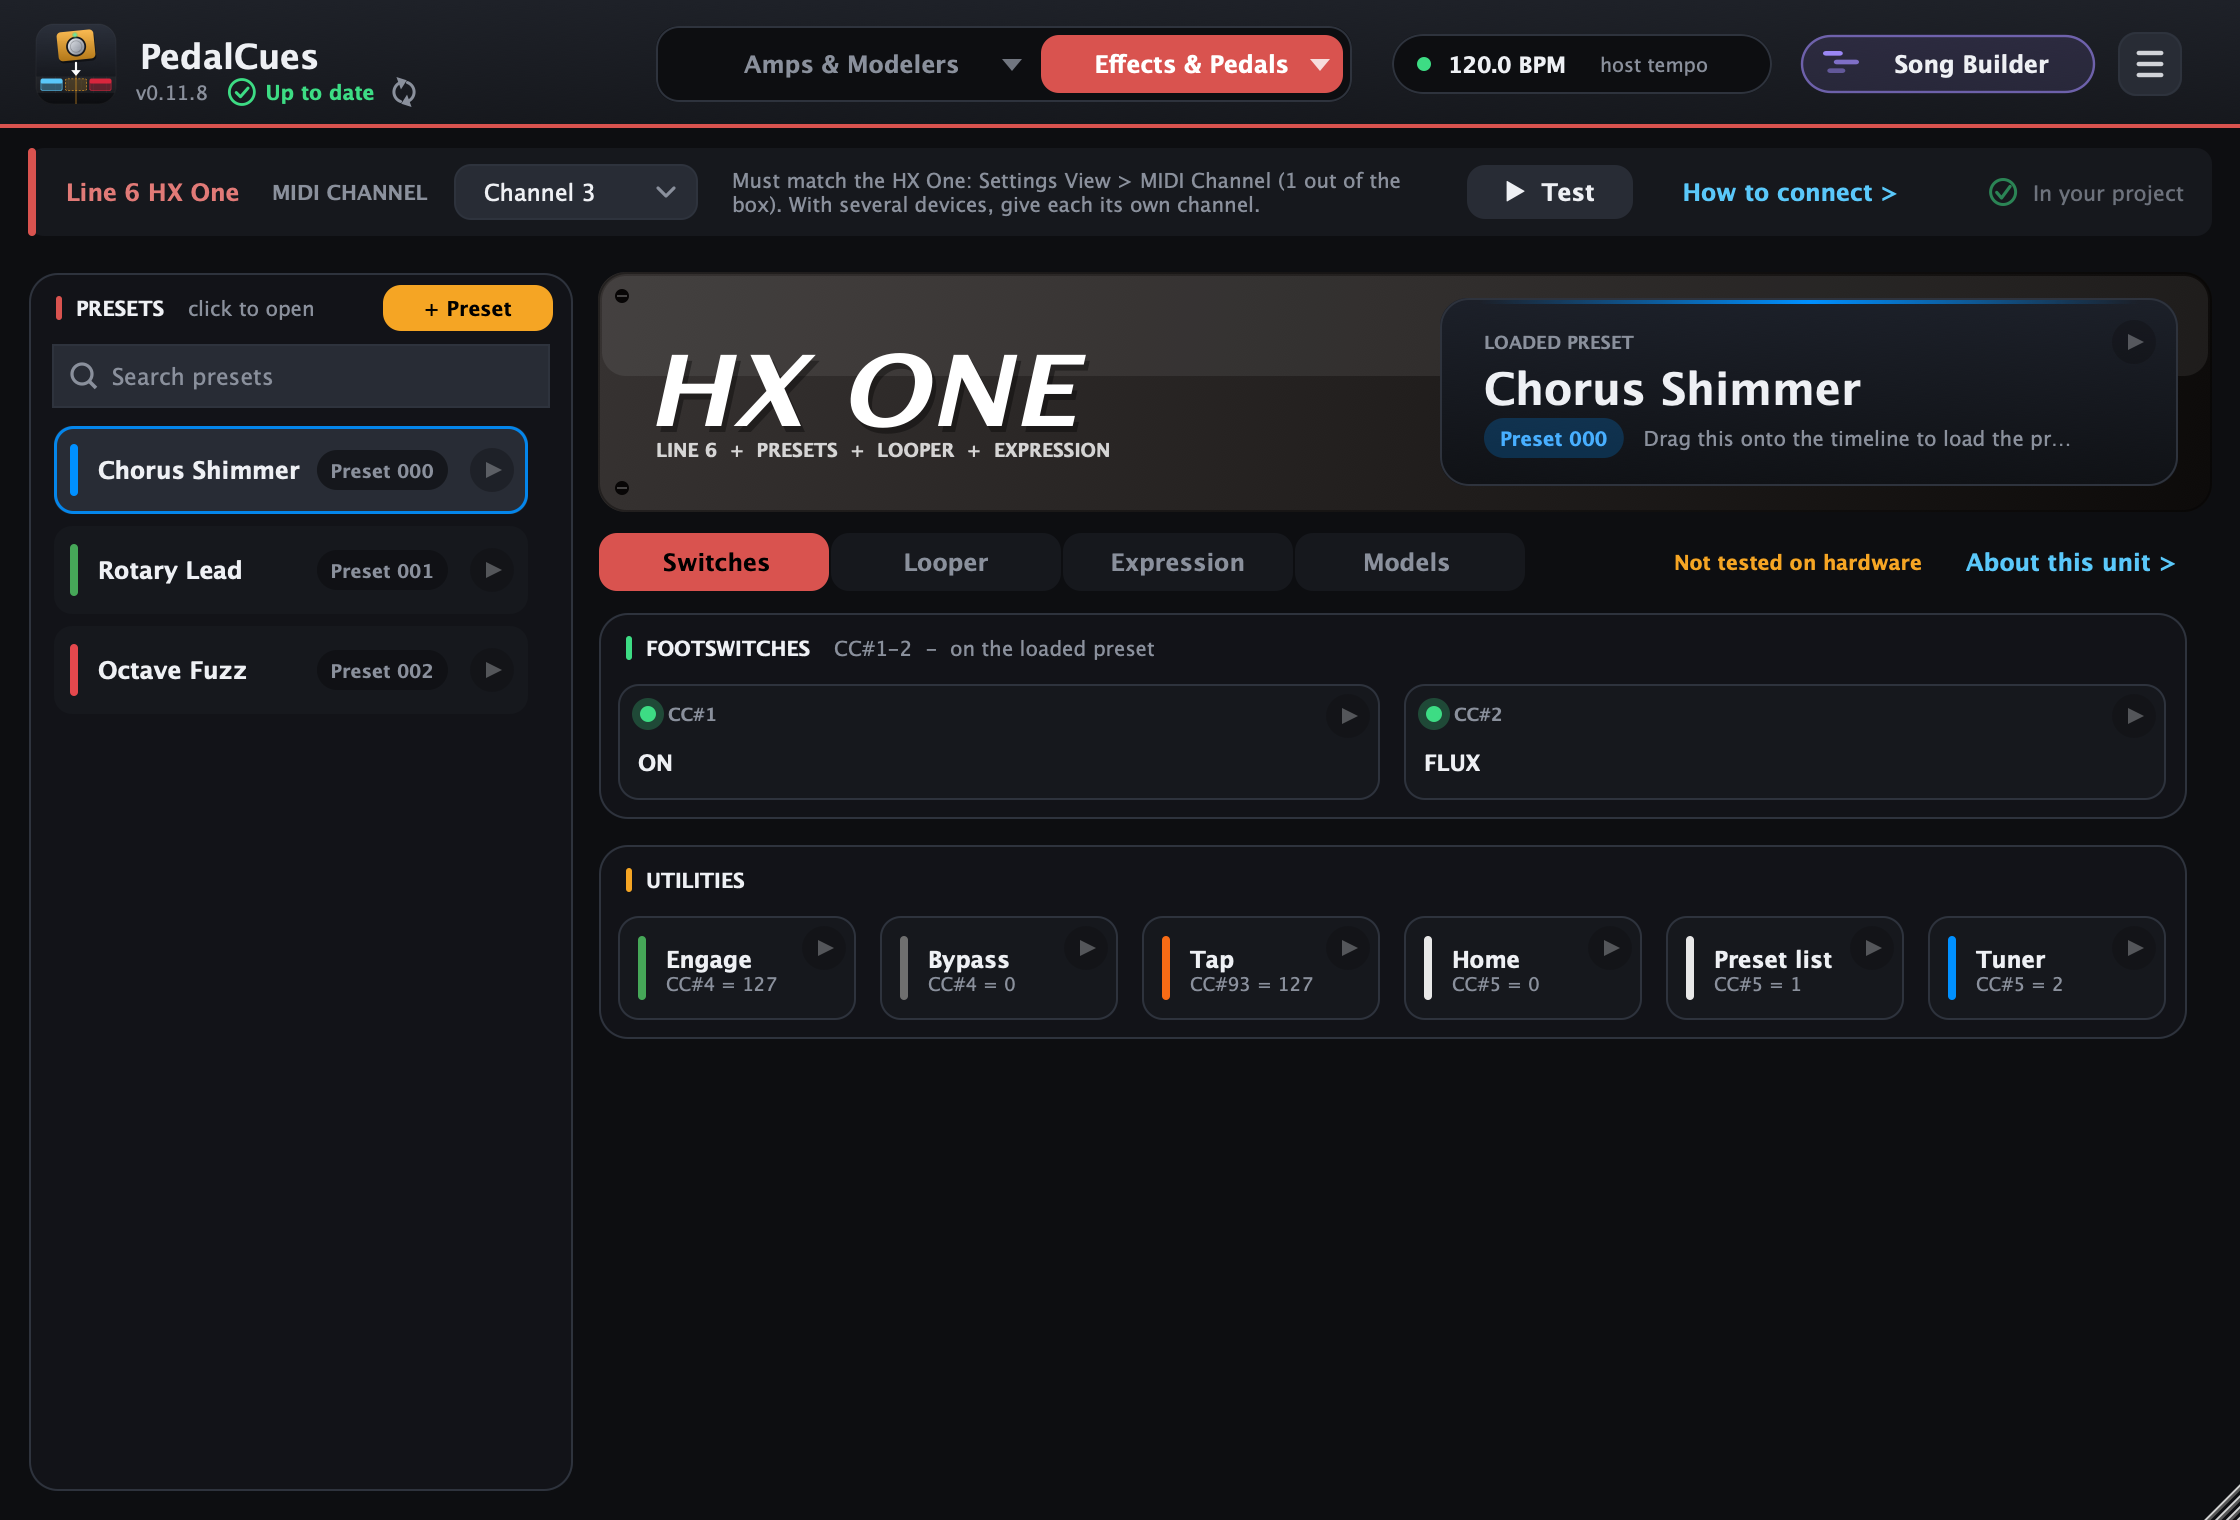Open the About this unit link
The width and height of the screenshot is (2240, 1520).
(x=2070, y=562)
